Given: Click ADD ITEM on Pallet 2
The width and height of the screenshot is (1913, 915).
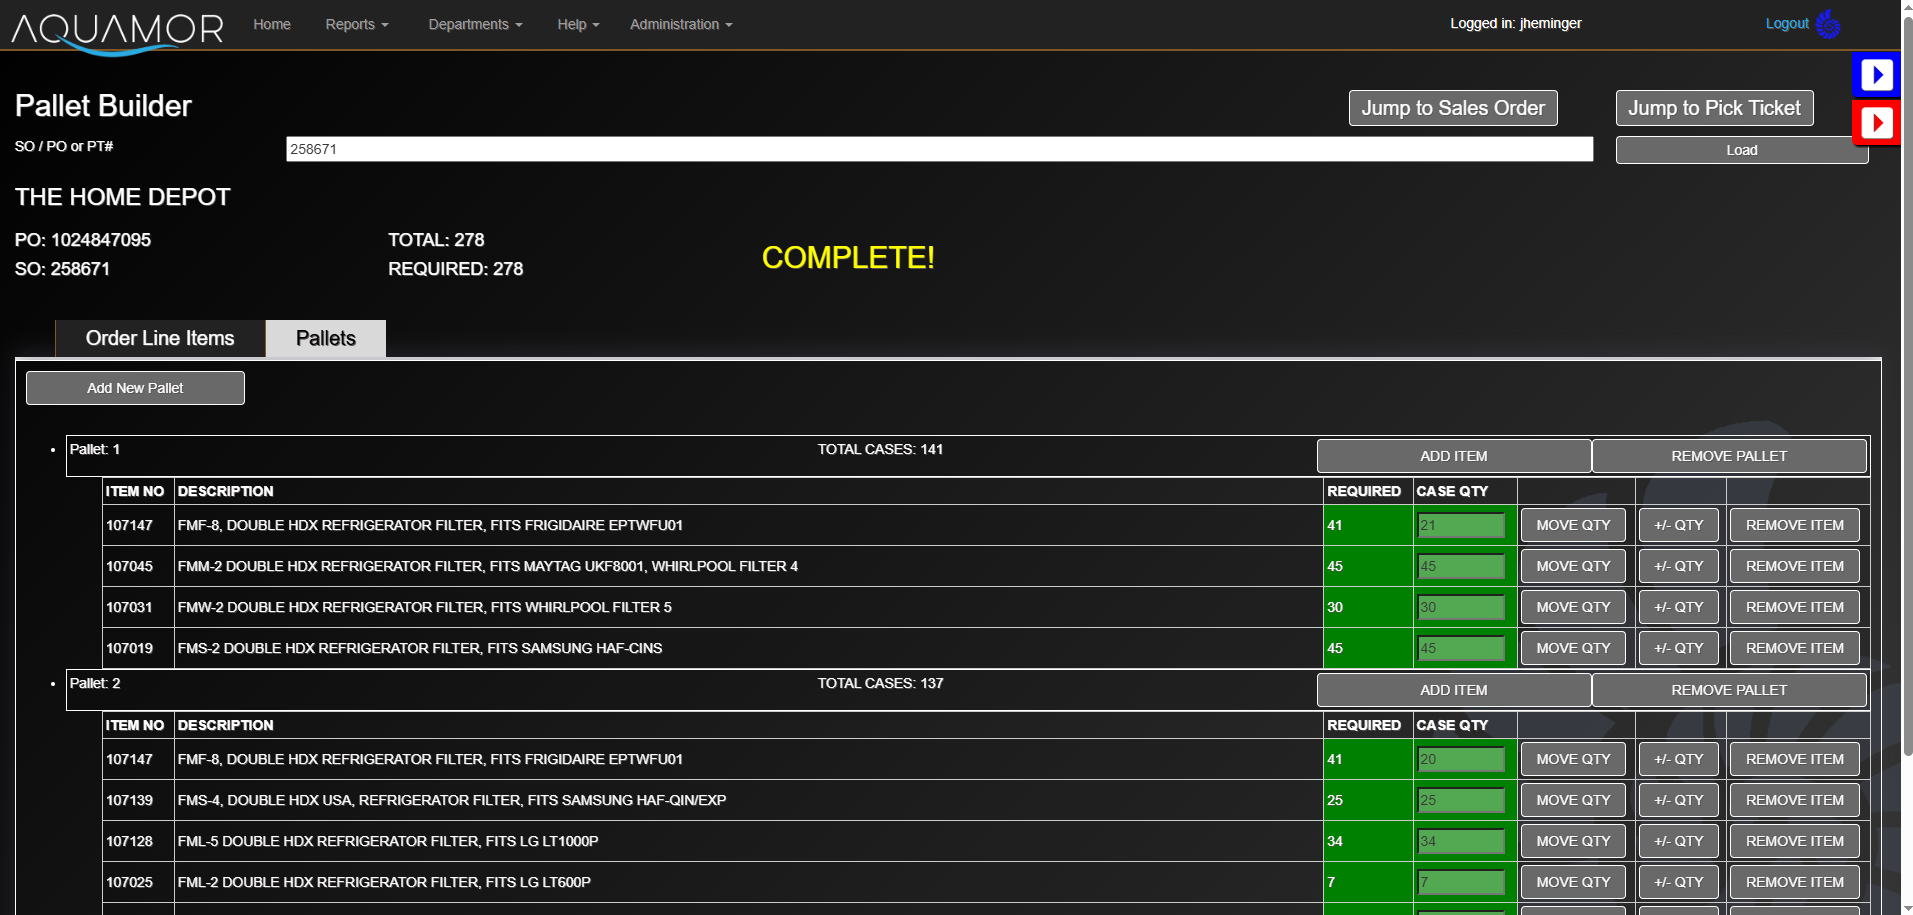Looking at the screenshot, I should click(1452, 689).
